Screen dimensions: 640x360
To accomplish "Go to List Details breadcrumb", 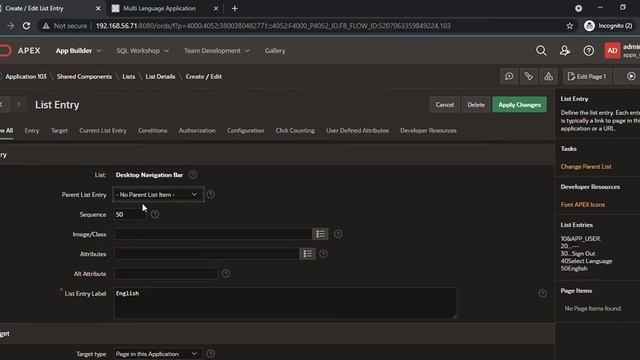I will [160, 76].
